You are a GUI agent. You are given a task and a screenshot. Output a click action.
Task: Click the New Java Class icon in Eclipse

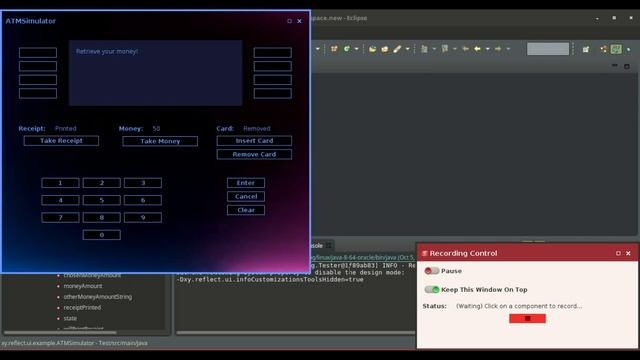coord(347,49)
